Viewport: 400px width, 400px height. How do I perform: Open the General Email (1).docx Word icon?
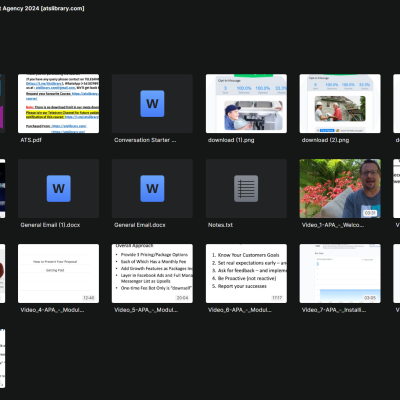58,188
